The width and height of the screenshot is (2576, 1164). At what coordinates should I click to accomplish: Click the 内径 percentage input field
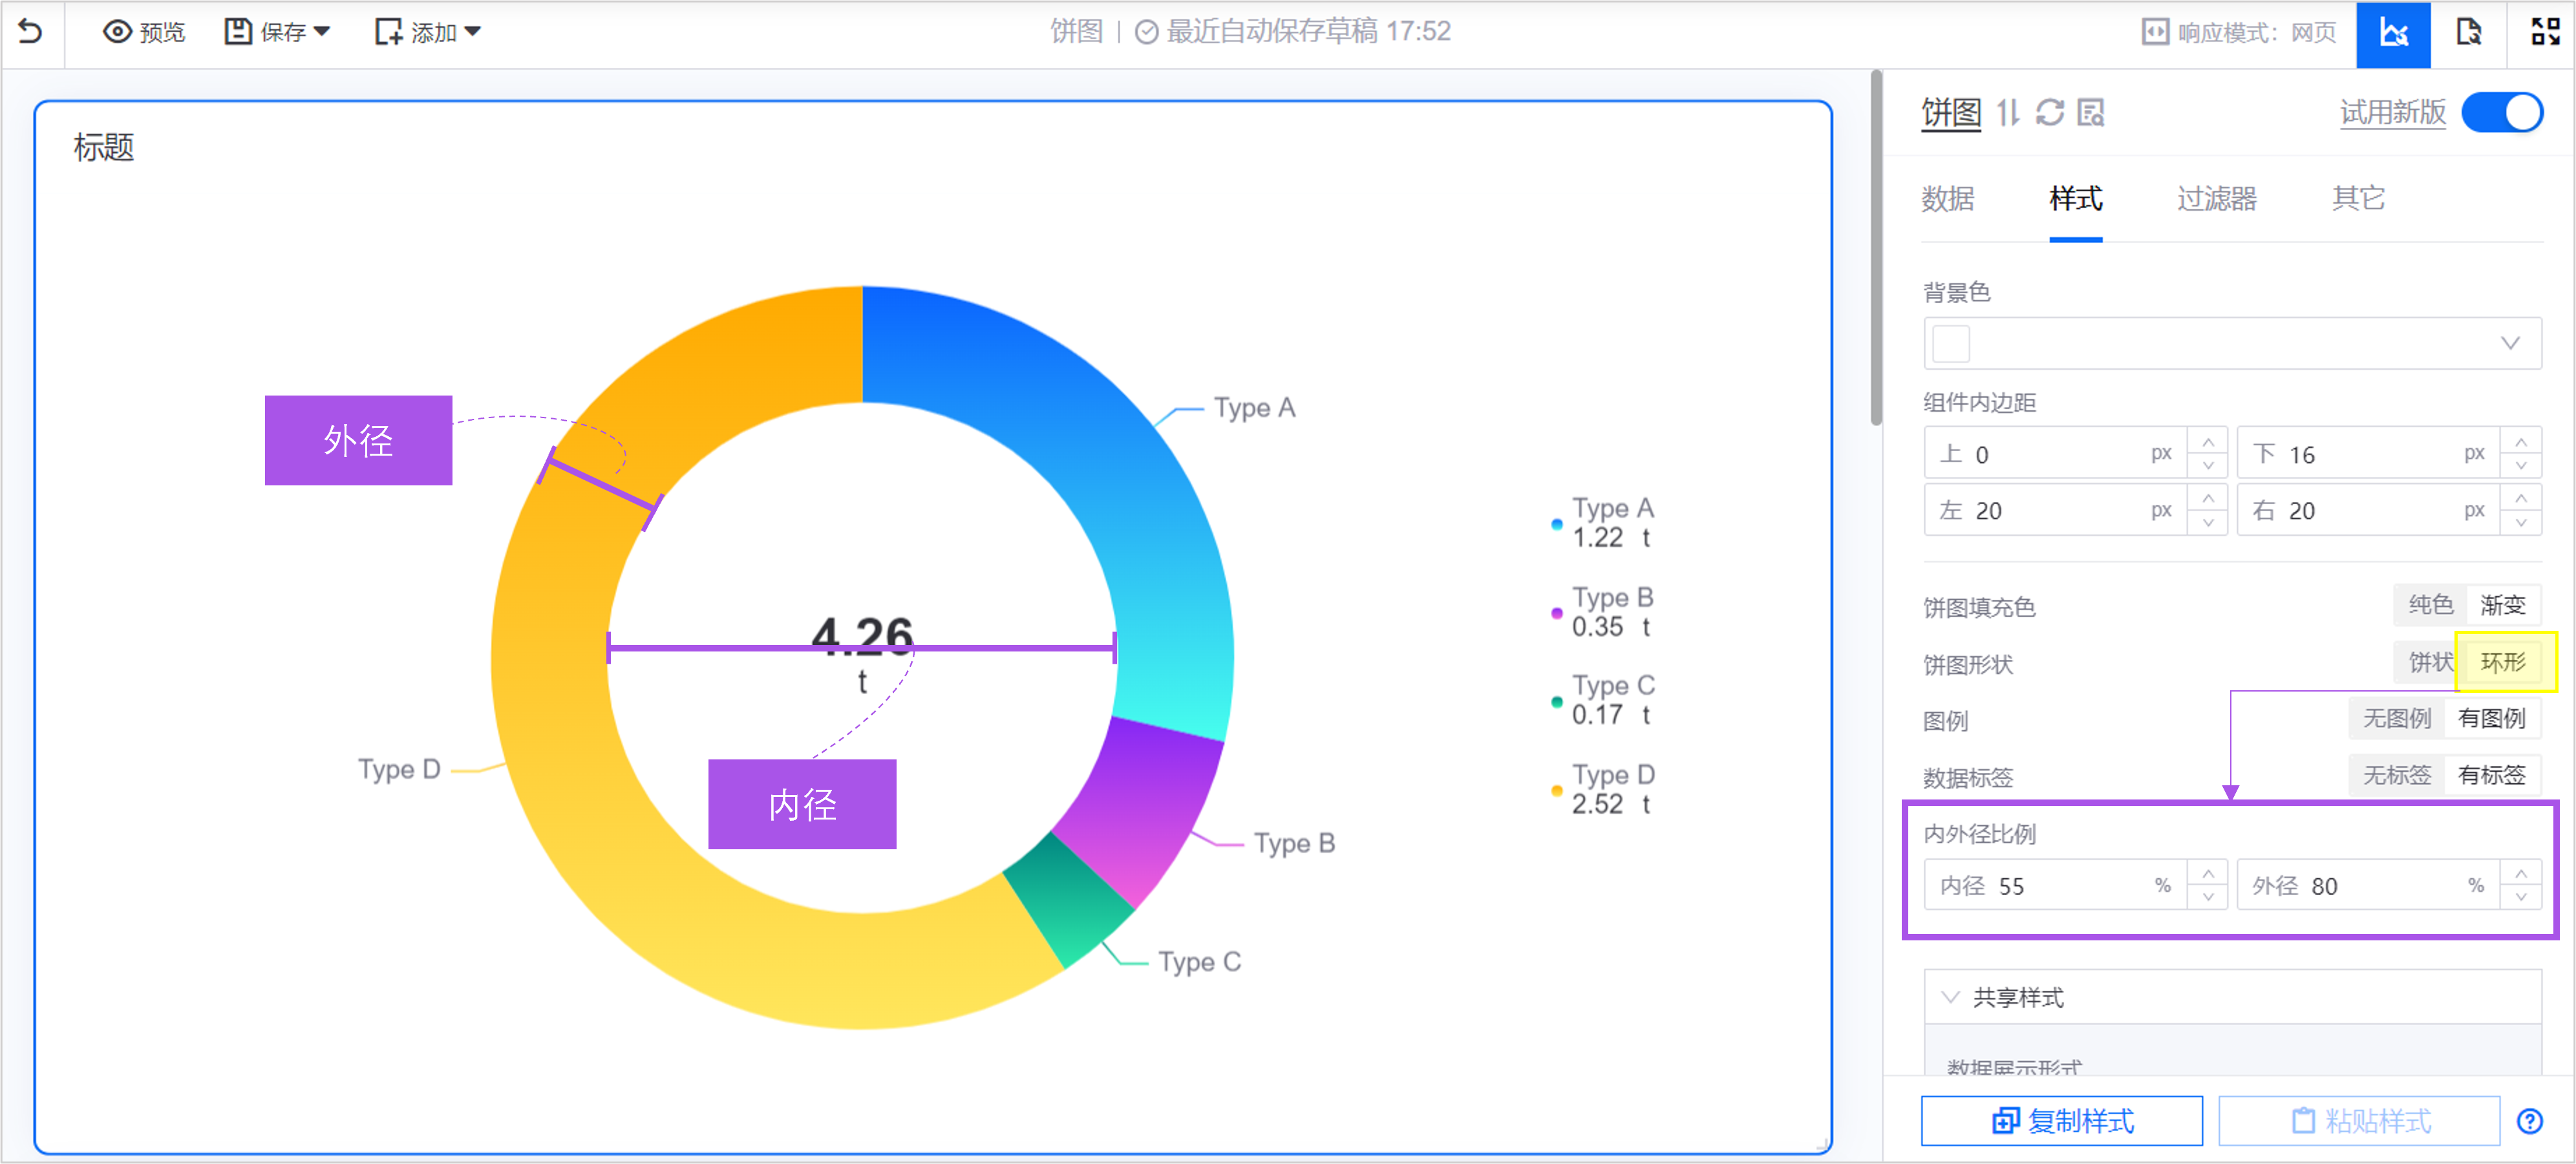[x=2060, y=885]
